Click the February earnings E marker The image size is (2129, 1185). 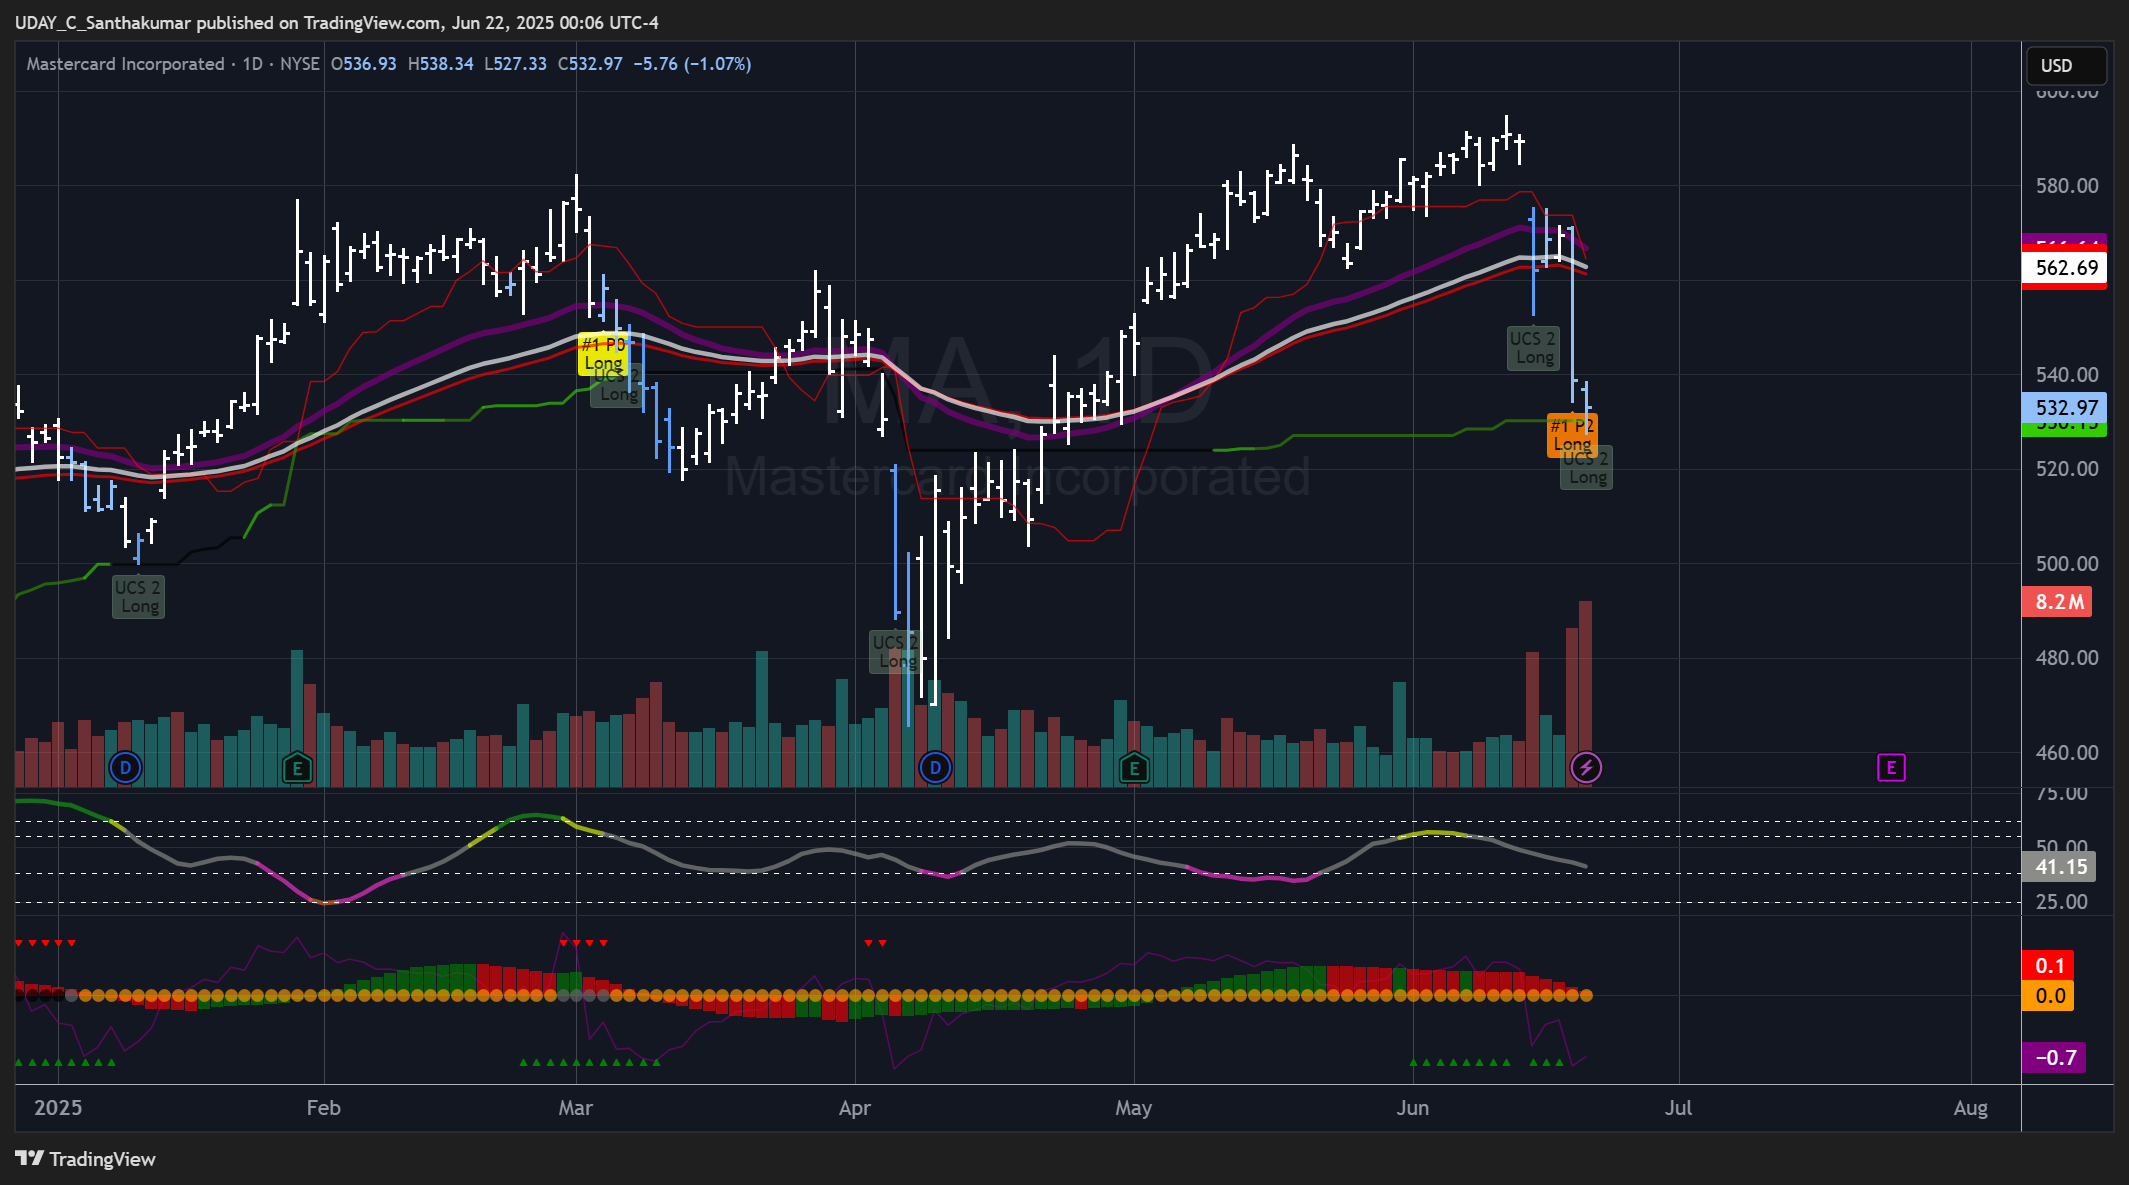[297, 768]
